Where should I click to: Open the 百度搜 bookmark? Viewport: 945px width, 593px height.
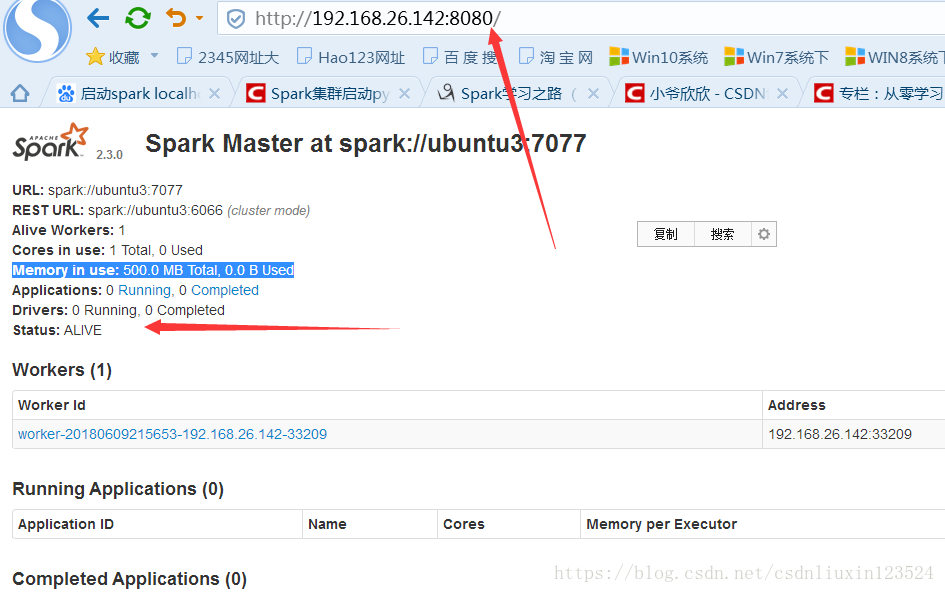[x=460, y=57]
